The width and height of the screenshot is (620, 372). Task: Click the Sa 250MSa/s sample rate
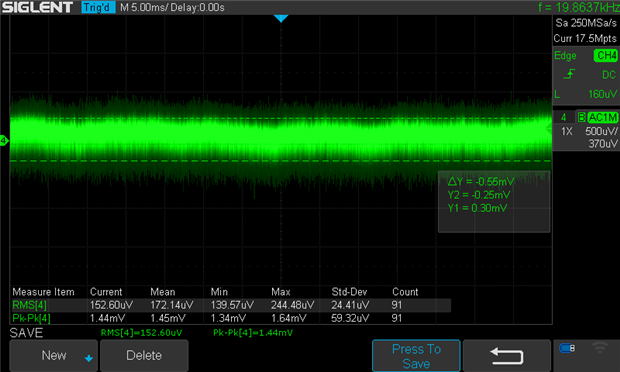[x=586, y=23]
